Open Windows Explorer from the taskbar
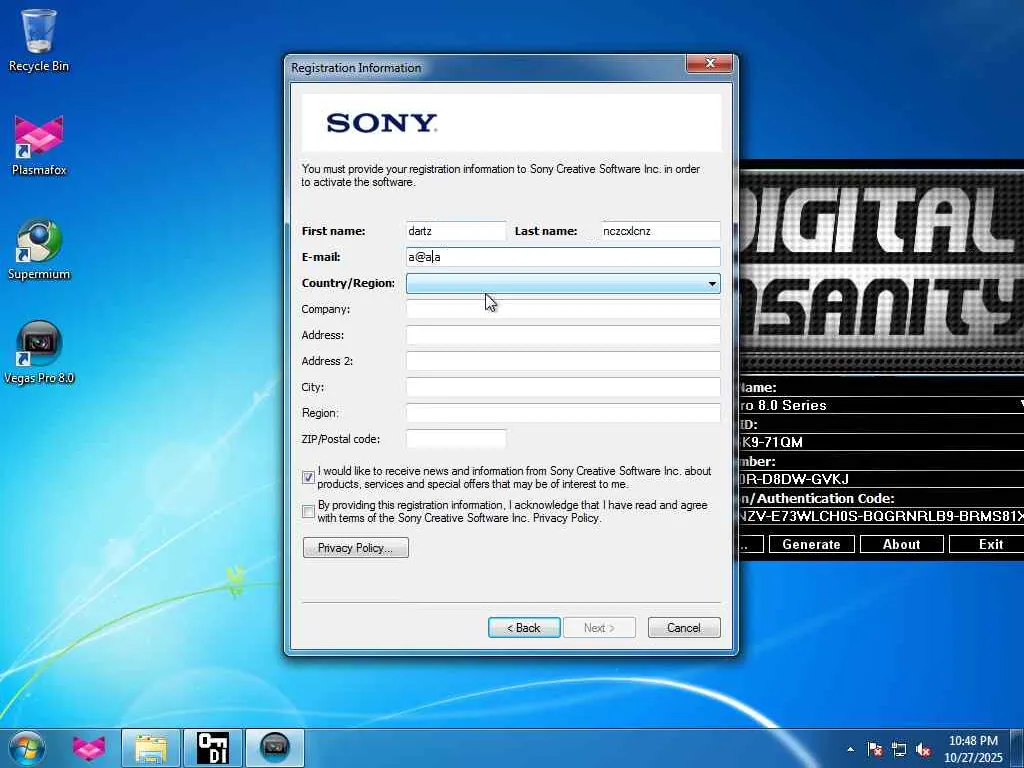Viewport: 1024px width, 768px height. (151, 748)
